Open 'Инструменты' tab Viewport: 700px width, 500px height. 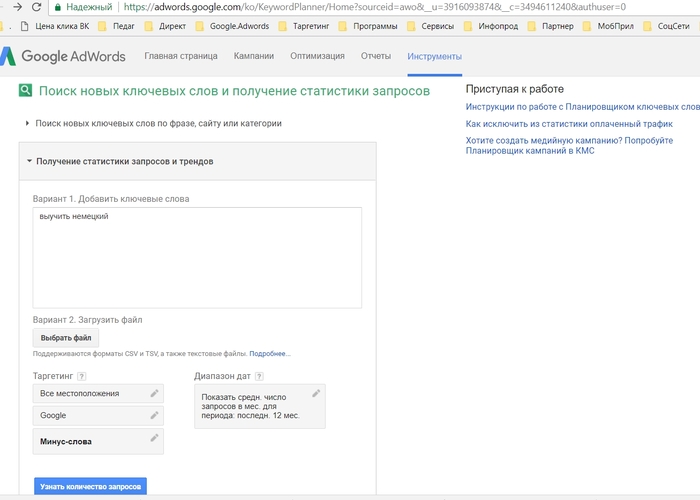pyautogui.click(x=434, y=57)
